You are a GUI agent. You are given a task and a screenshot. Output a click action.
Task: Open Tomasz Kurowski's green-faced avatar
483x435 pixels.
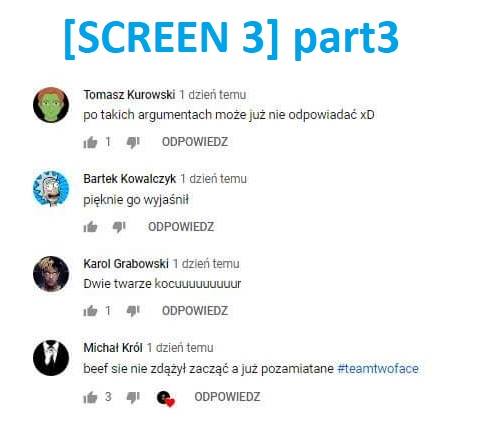[x=51, y=105]
